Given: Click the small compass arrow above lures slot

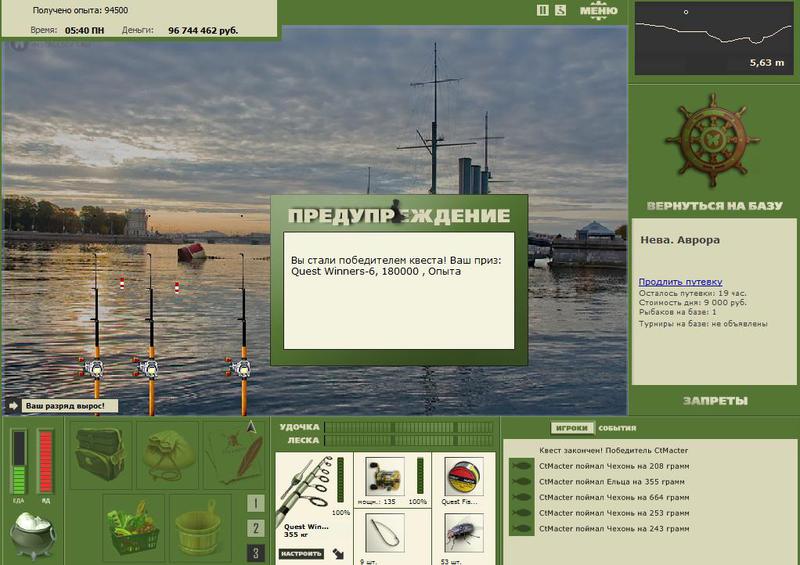Looking at the screenshot, I should coord(251,427).
